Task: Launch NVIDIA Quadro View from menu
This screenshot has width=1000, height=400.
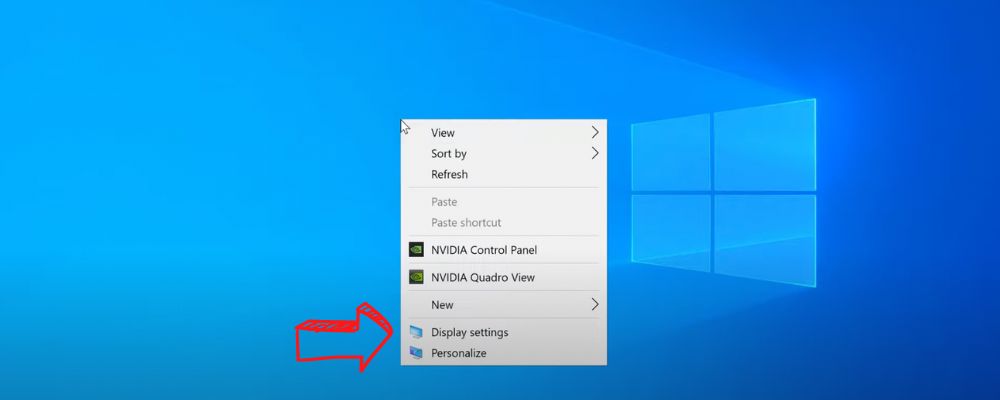Action: tap(504, 278)
